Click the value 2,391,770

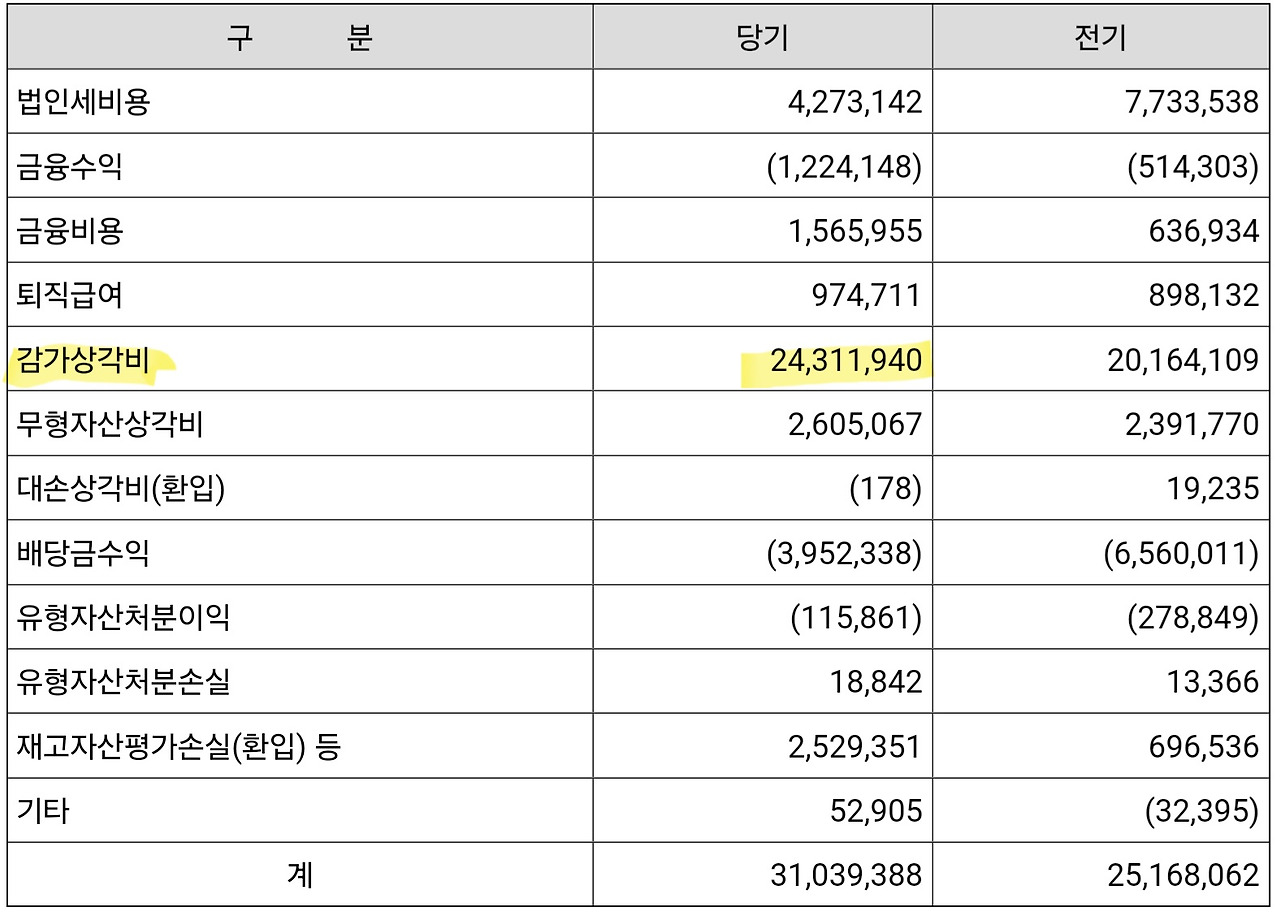pyautogui.click(x=1192, y=424)
